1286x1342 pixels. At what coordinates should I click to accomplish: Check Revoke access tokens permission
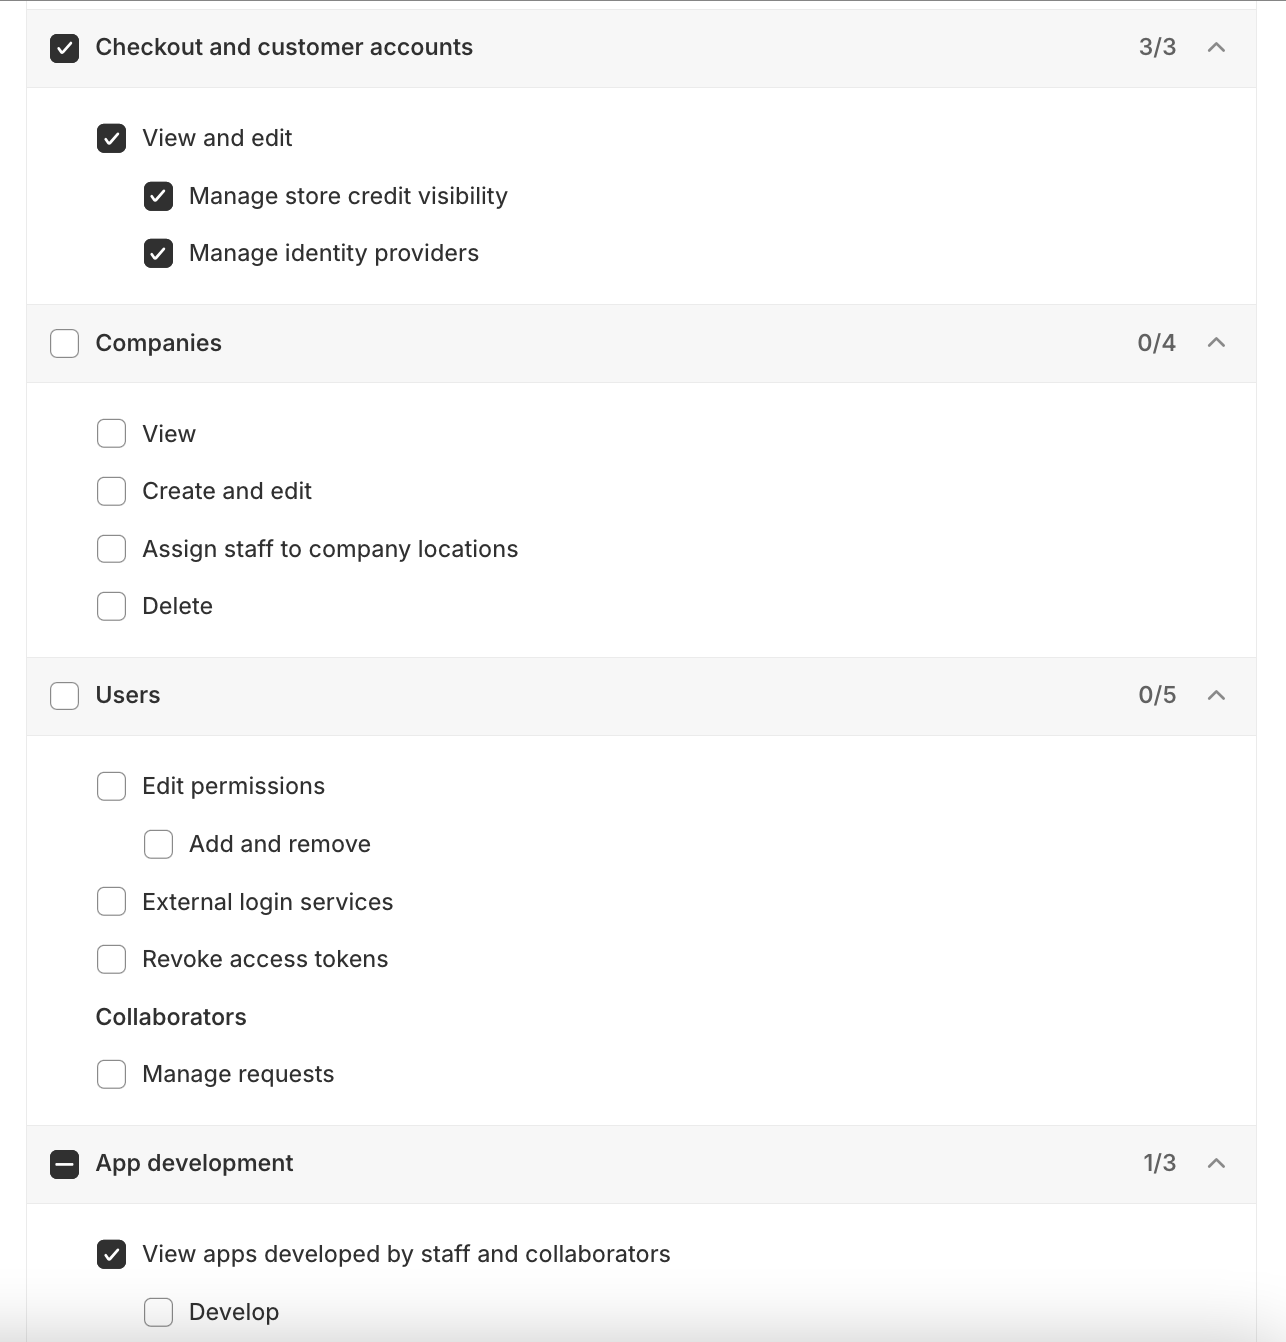[112, 959]
